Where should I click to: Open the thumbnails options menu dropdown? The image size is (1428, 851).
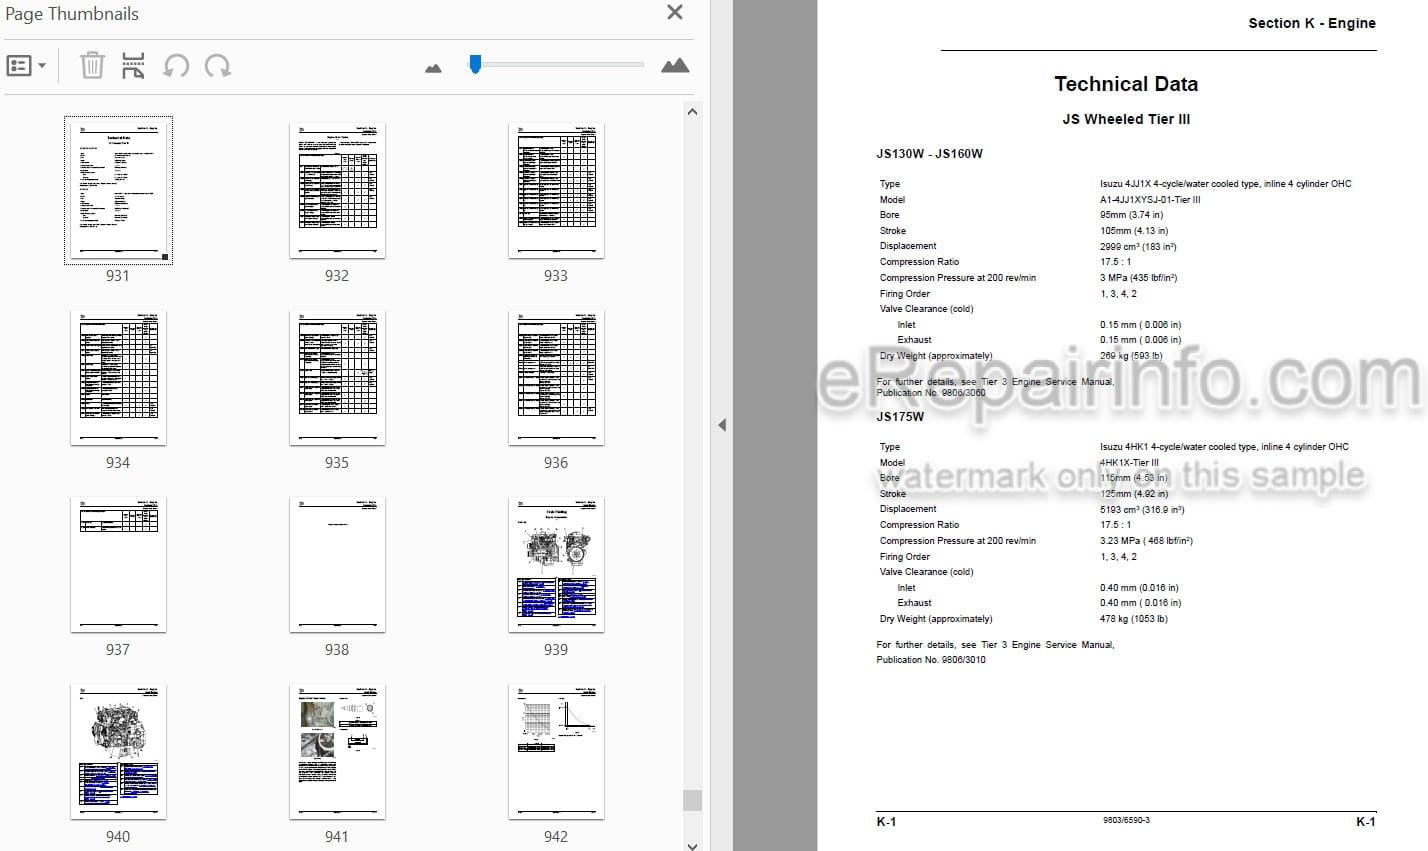26,66
